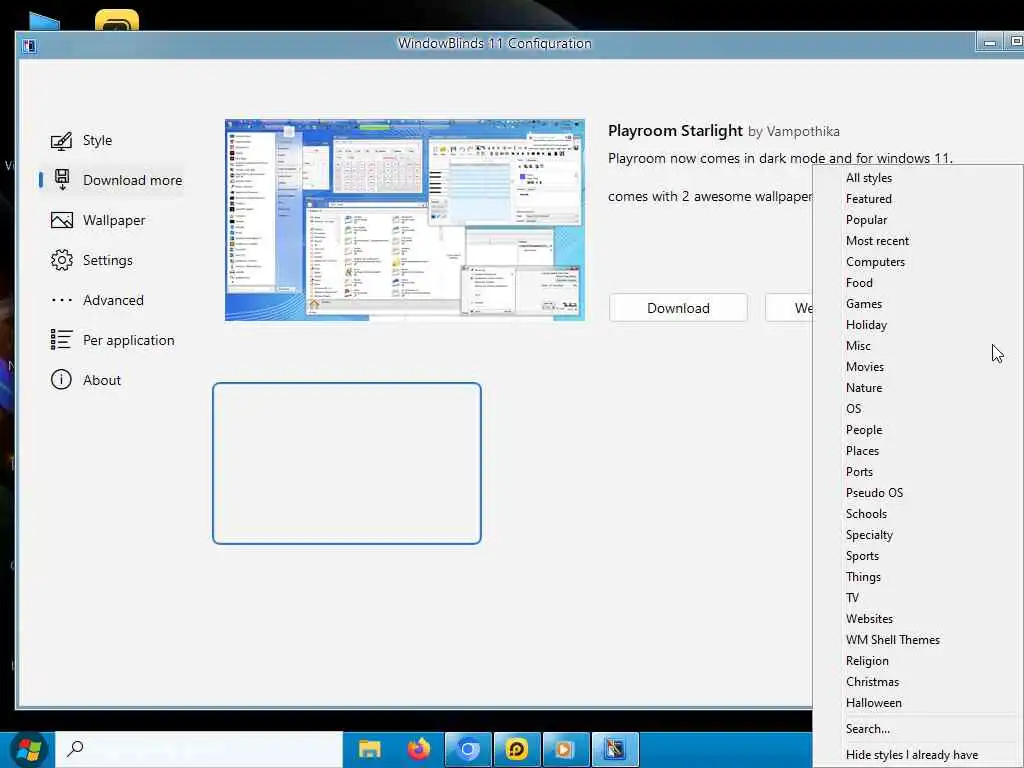Open the orange media player taskbar icon
The image size is (1024, 768).
tap(565, 749)
